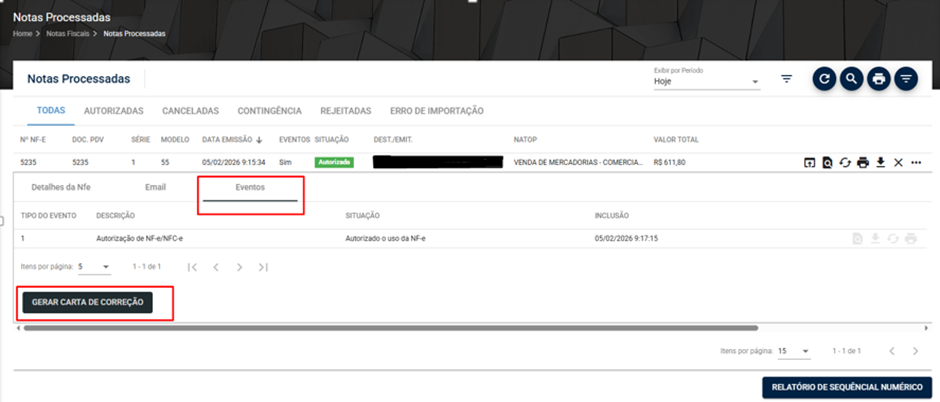Screen dimensions: 940x402
Task: Click the round refresh button in header
Action: coord(824,79)
